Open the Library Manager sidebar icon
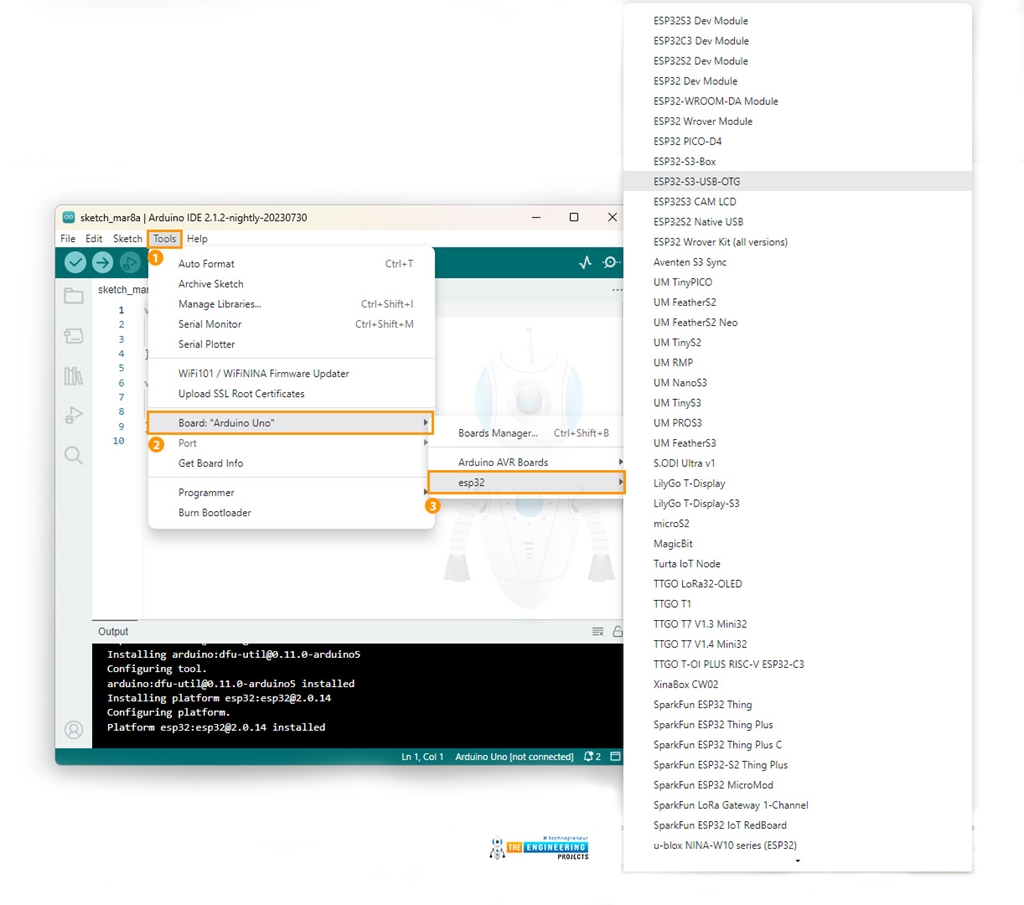 pyautogui.click(x=73, y=376)
